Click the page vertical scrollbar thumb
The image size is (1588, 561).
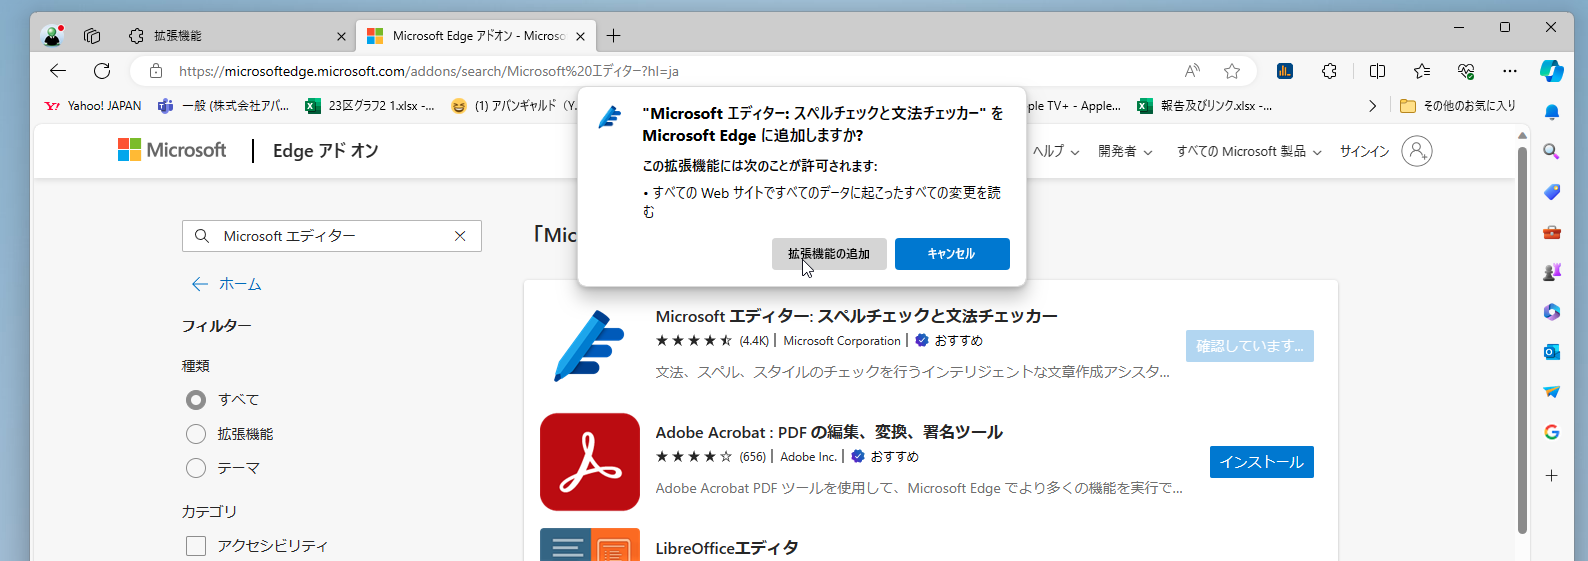click(x=1522, y=340)
